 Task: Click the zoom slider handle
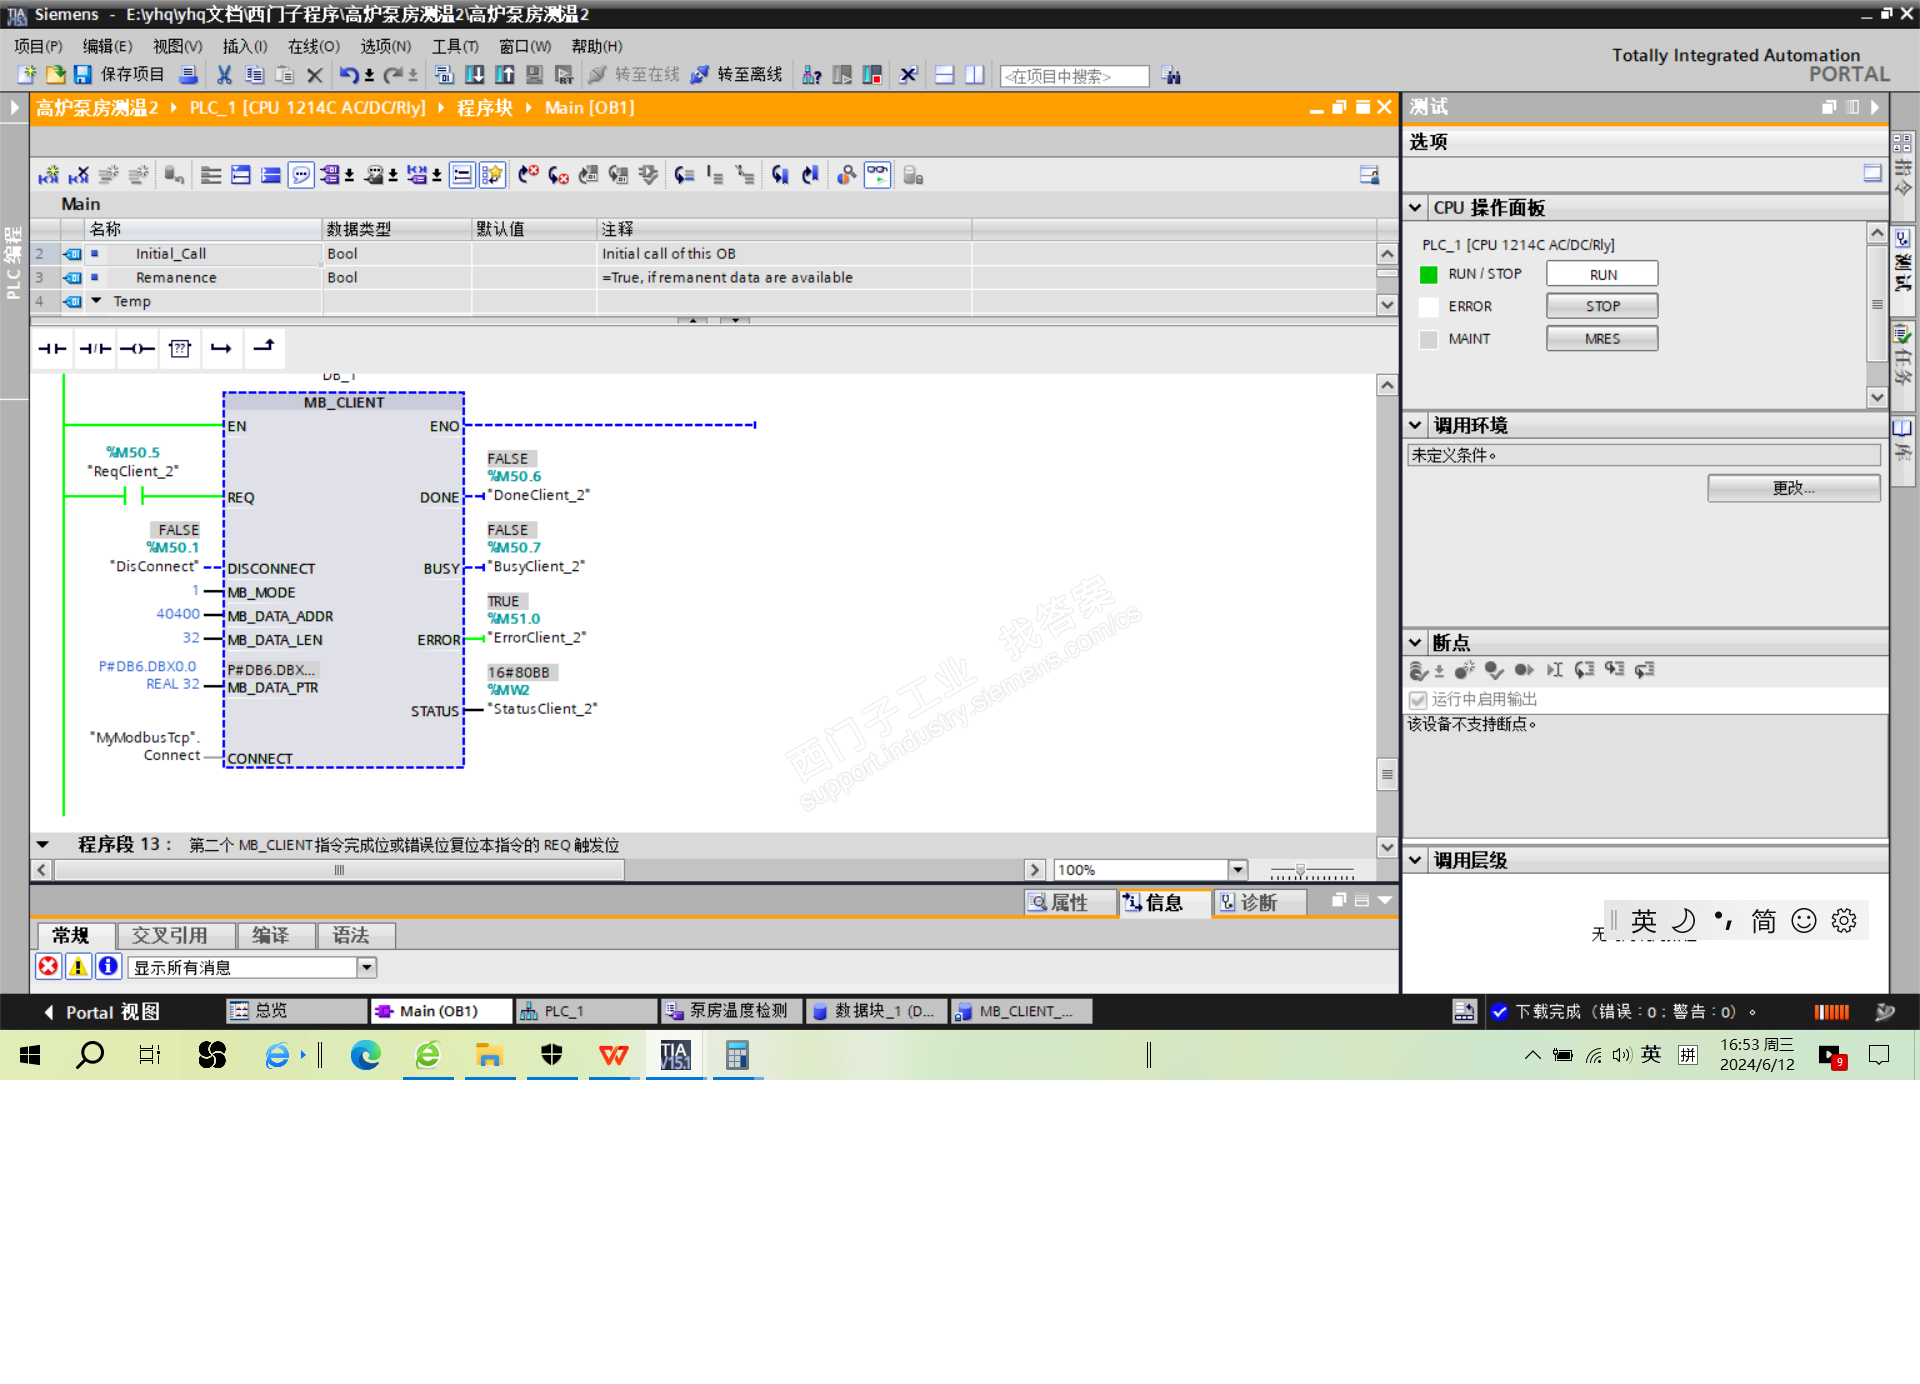click(1300, 870)
